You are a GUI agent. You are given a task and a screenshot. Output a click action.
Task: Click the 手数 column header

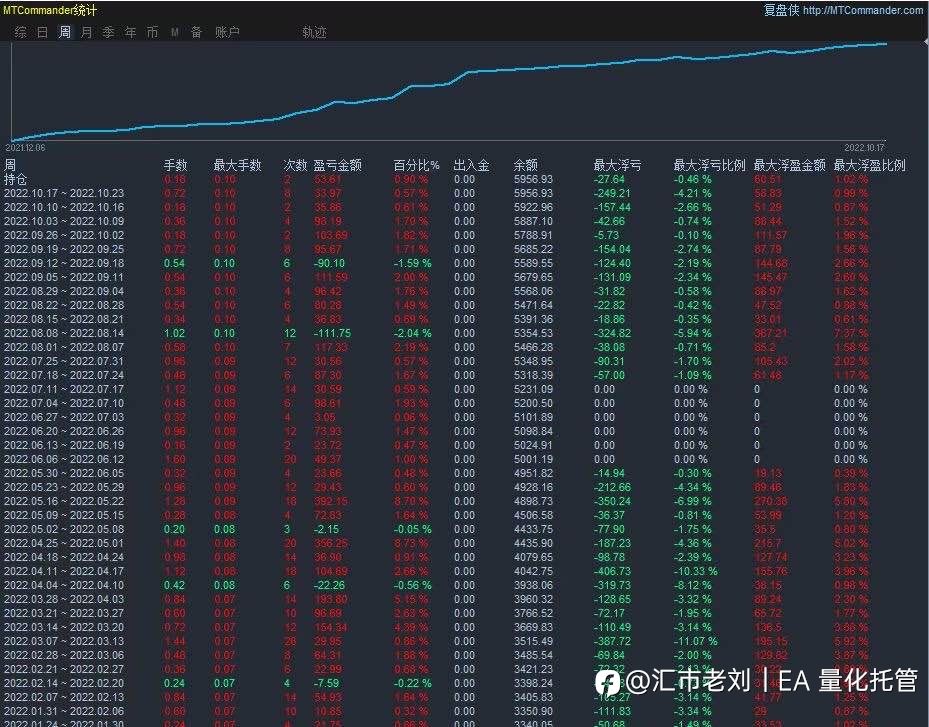coord(175,165)
